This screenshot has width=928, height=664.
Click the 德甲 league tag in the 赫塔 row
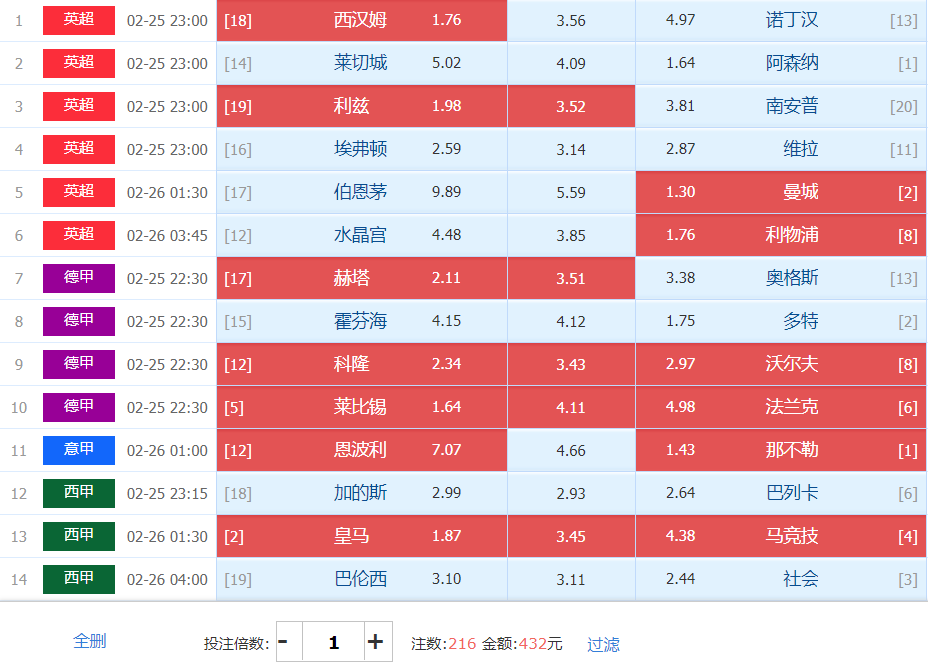[x=79, y=278]
